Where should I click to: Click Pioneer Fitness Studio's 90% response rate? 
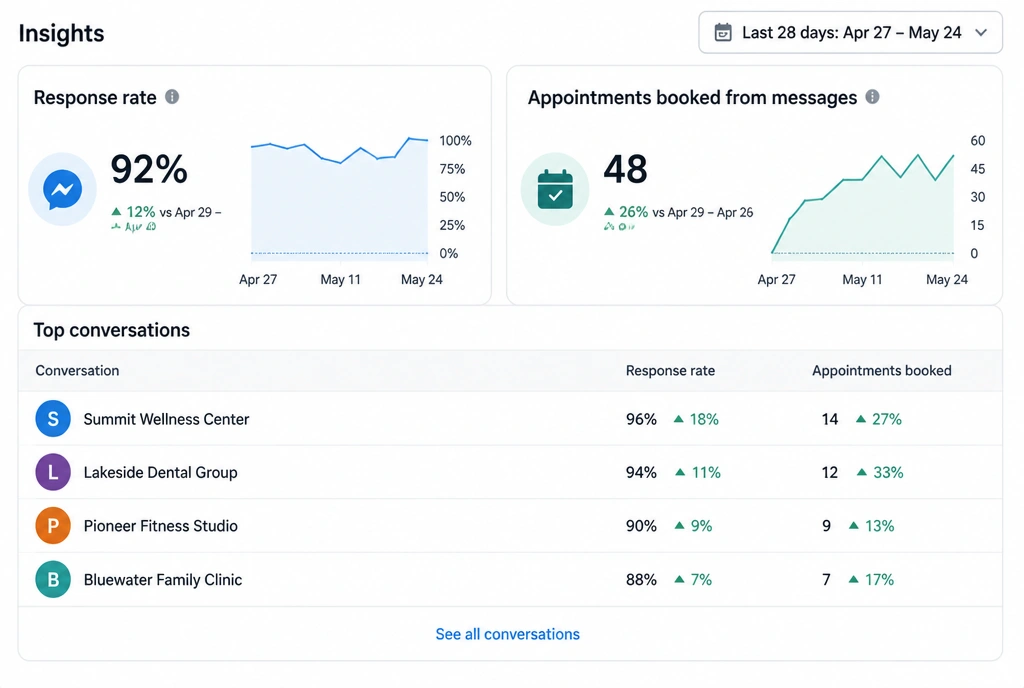641,526
